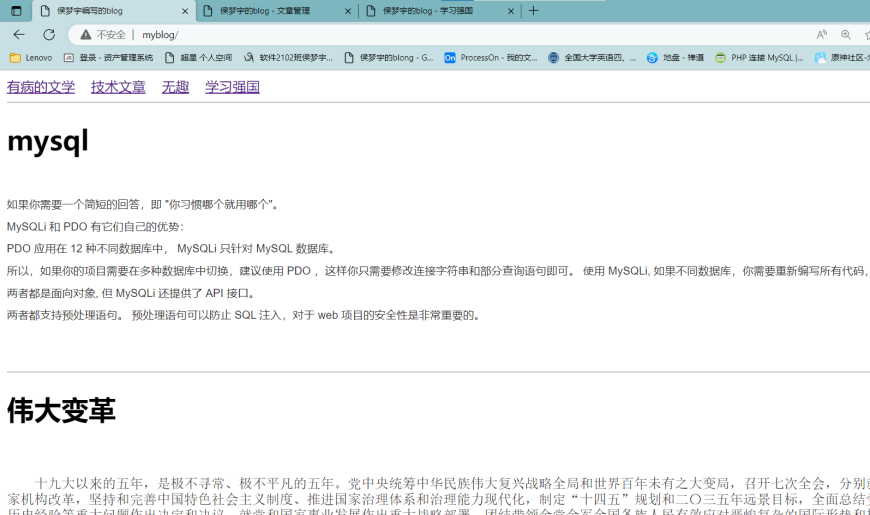Image resolution: width=870 pixels, height=515 pixels.
Task: Open the 超星 个人空间 bookmark
Action: coord(199,57)
